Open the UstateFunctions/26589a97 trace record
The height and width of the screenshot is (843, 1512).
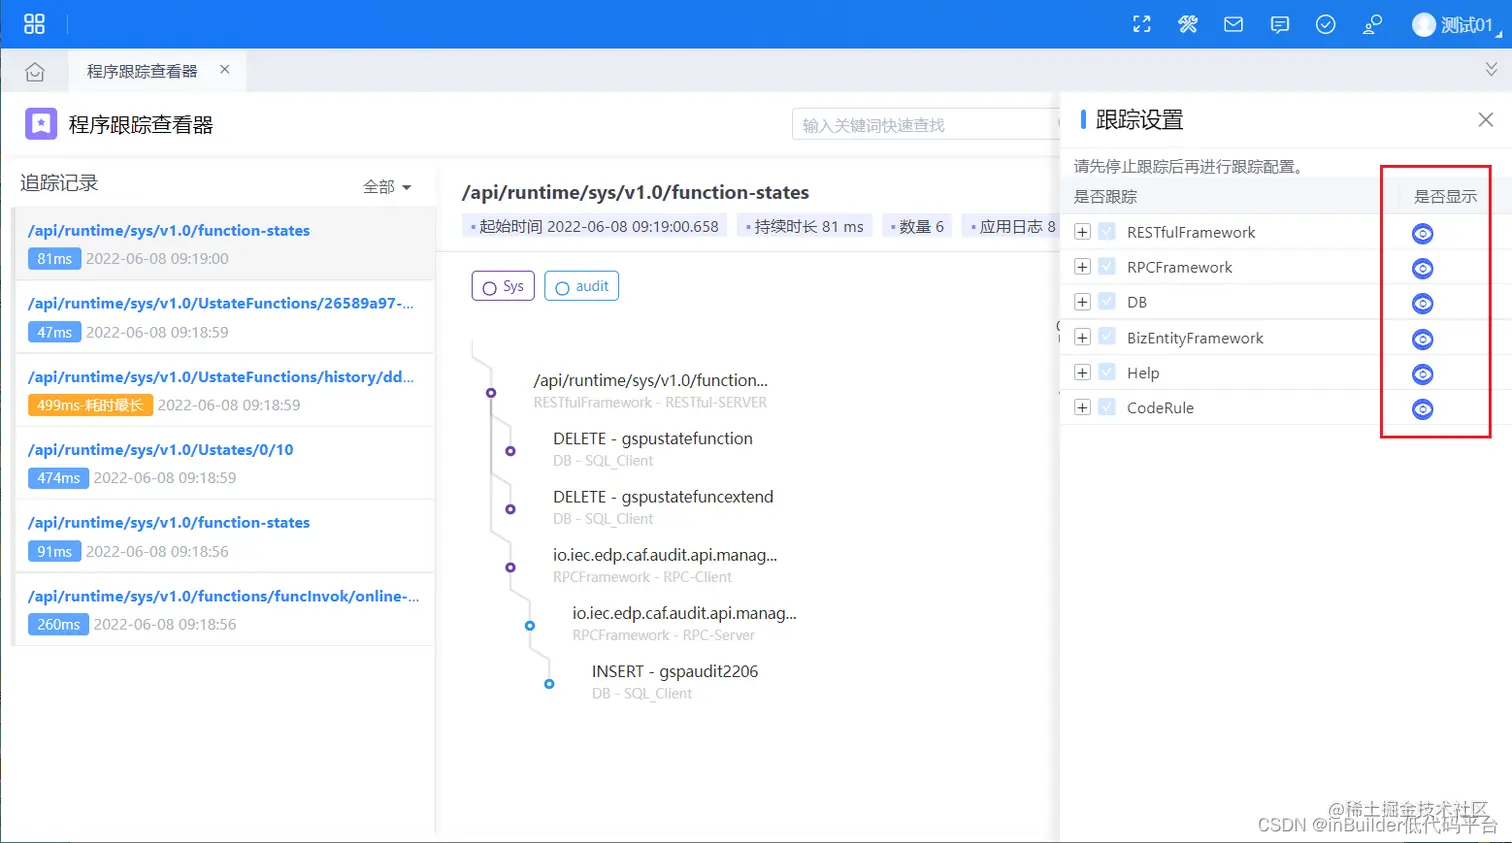pyautogui.click(x=224, y=317)
